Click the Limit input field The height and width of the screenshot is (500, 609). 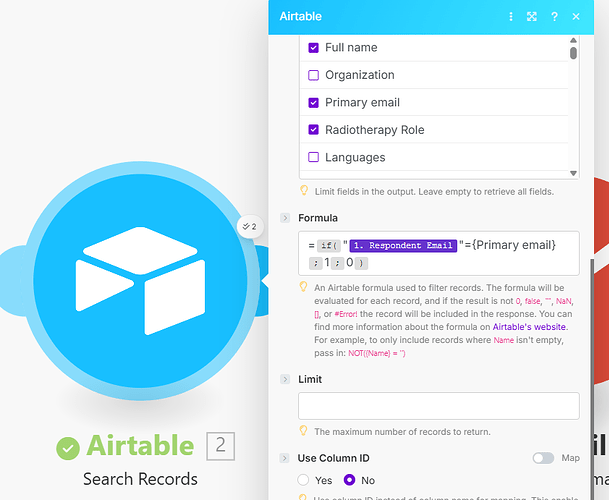coord(438,406)
